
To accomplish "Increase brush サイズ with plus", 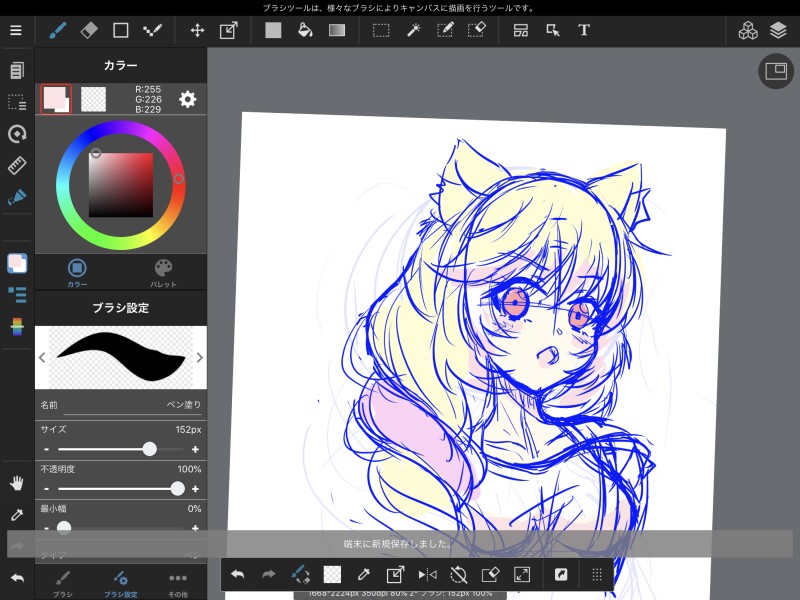I will click(x=195, y=449).
